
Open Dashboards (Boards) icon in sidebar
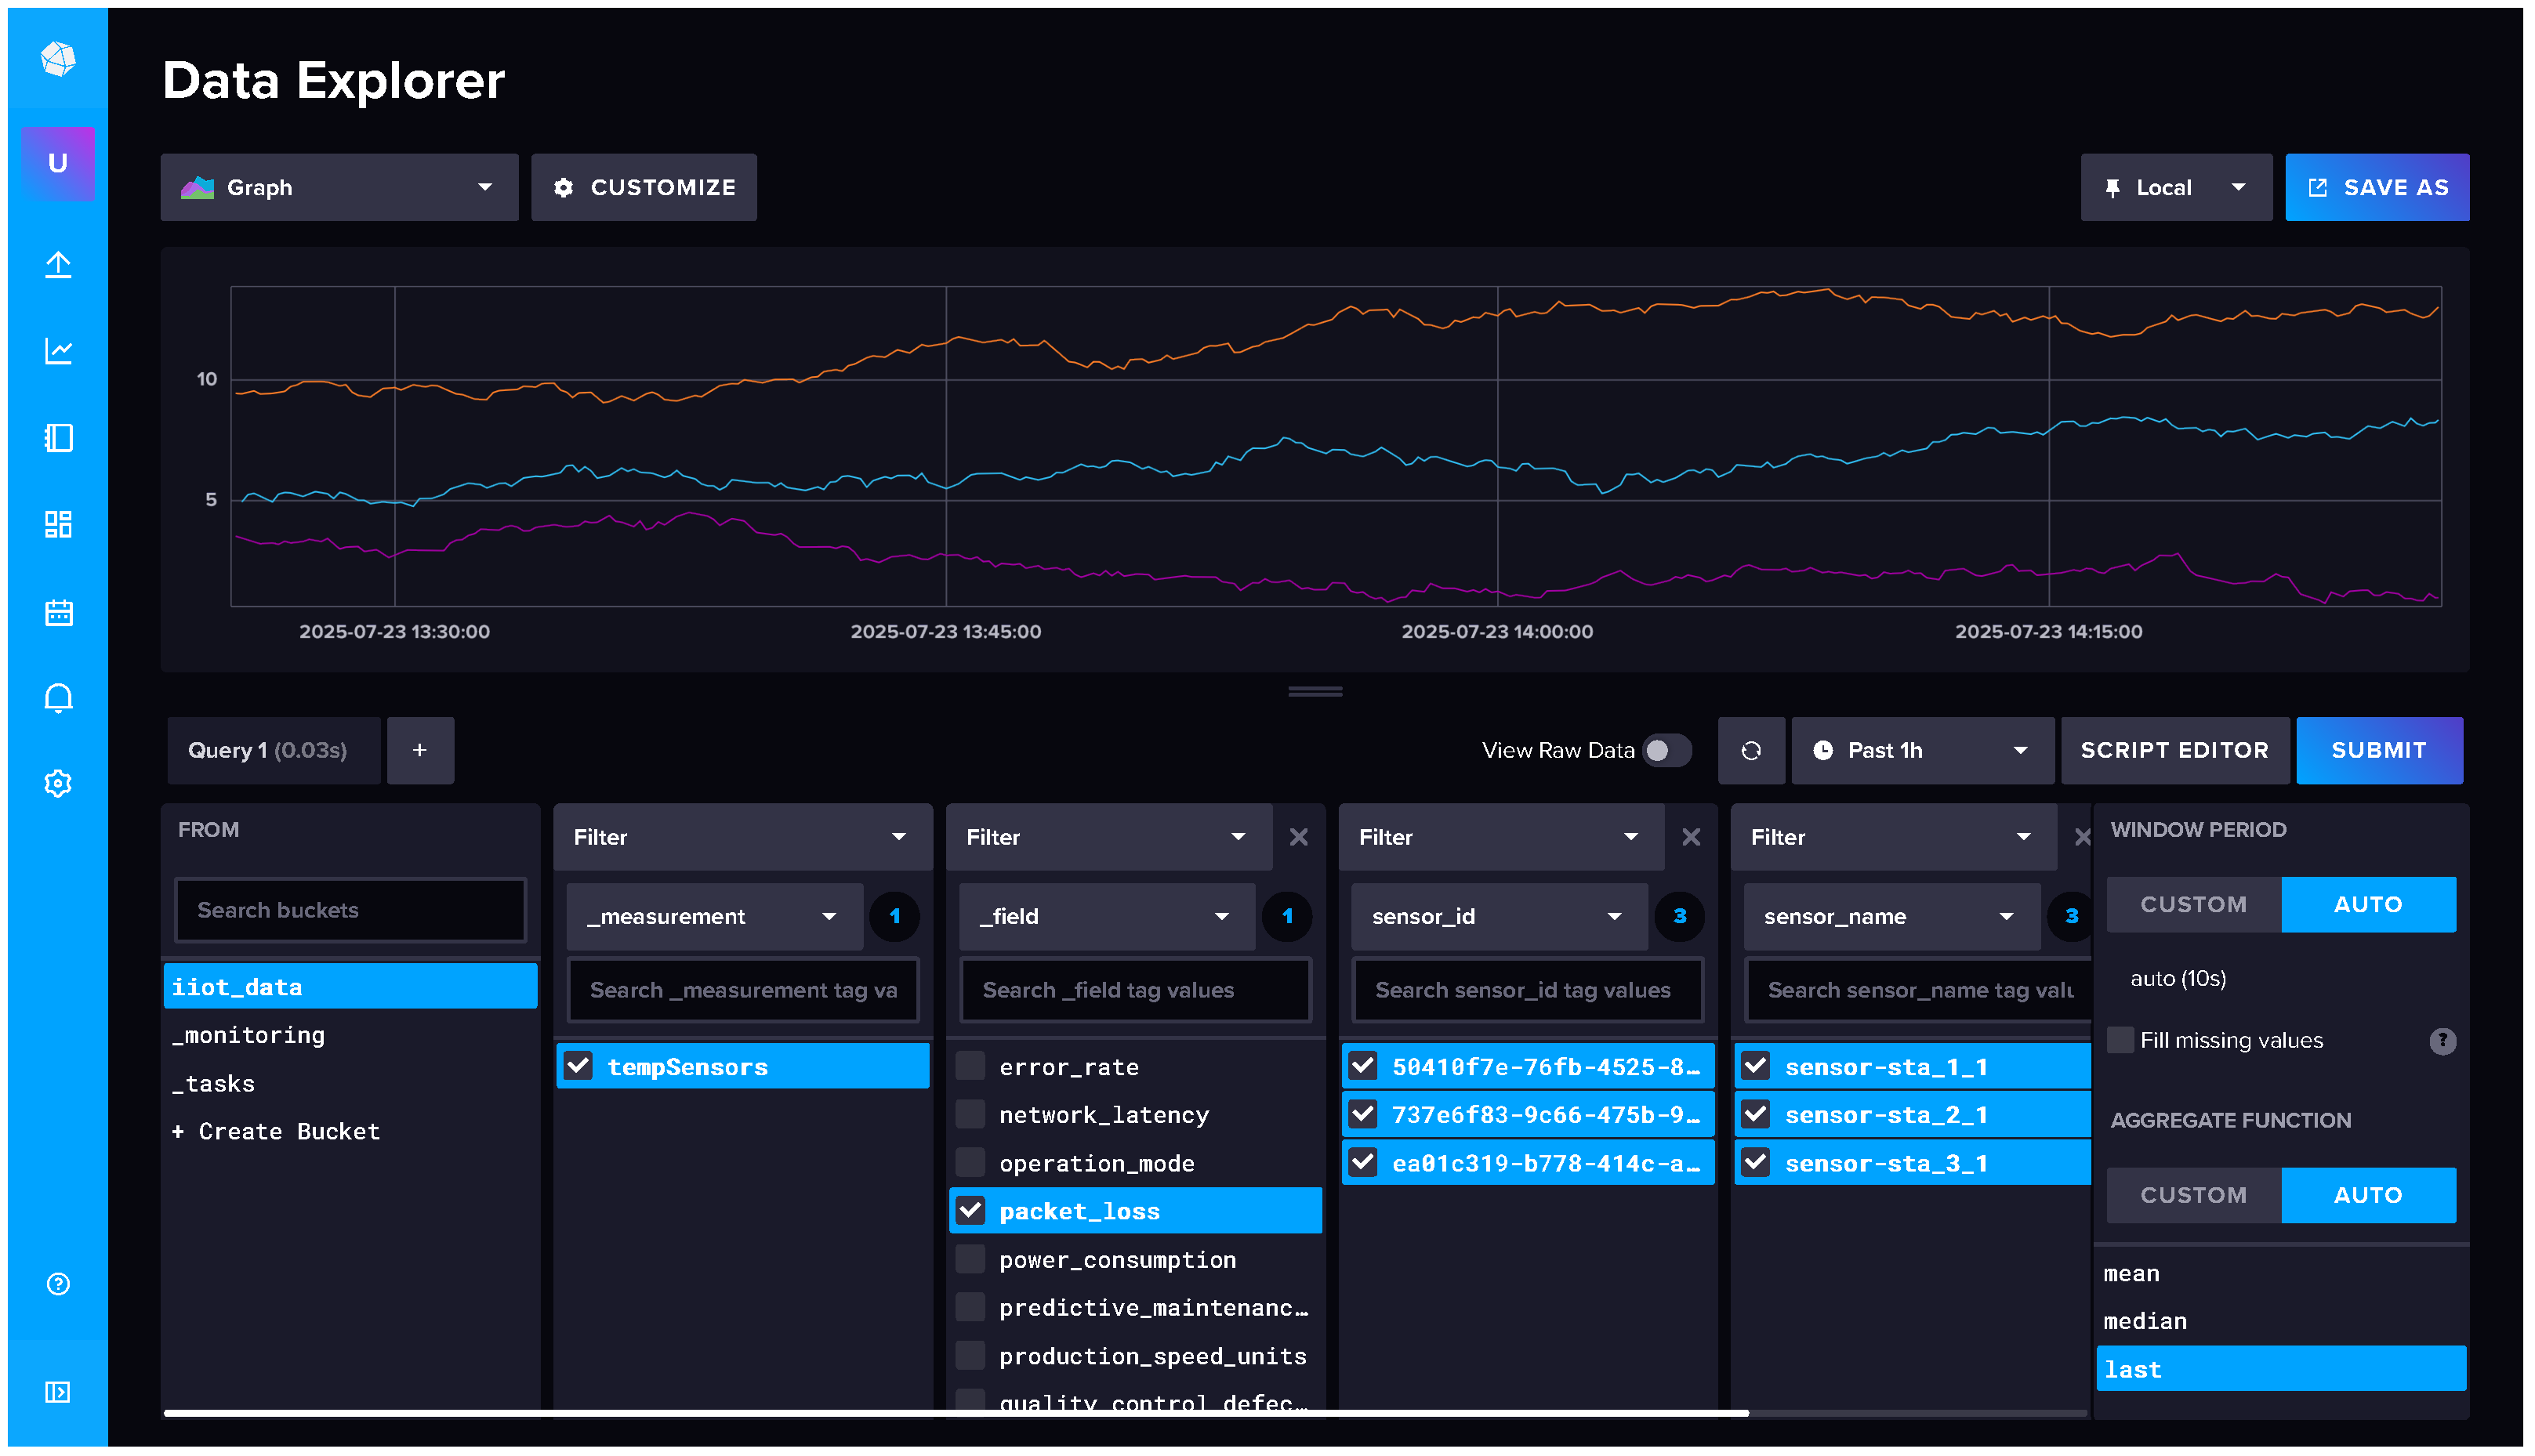58,524
